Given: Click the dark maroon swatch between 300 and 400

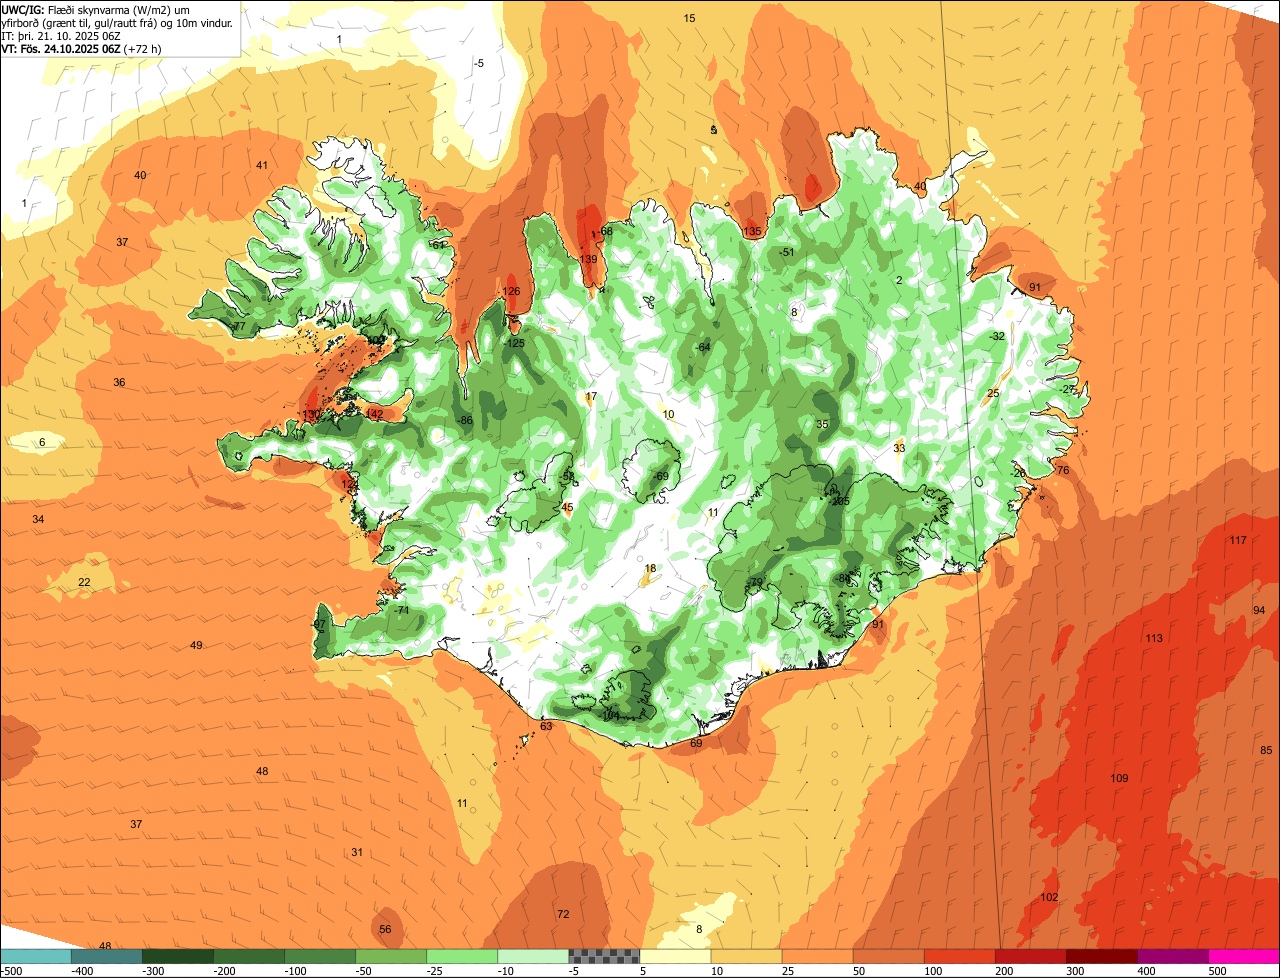Looking at the screenshot, I should tap(1102, 956).
